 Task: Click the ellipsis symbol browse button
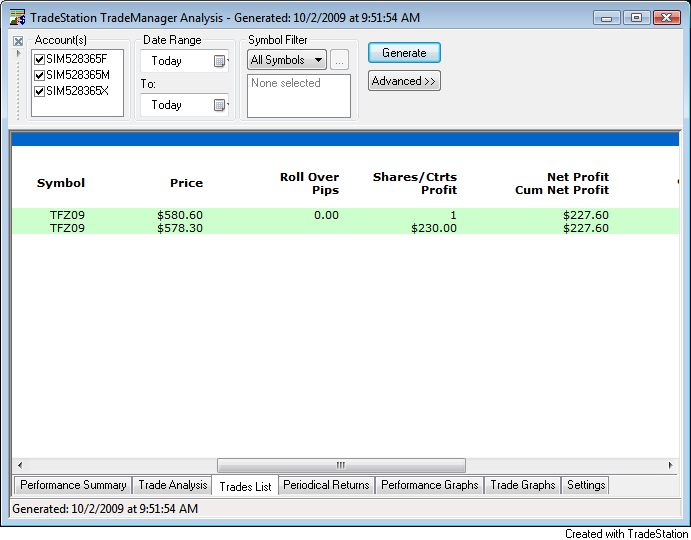point(339,60)
